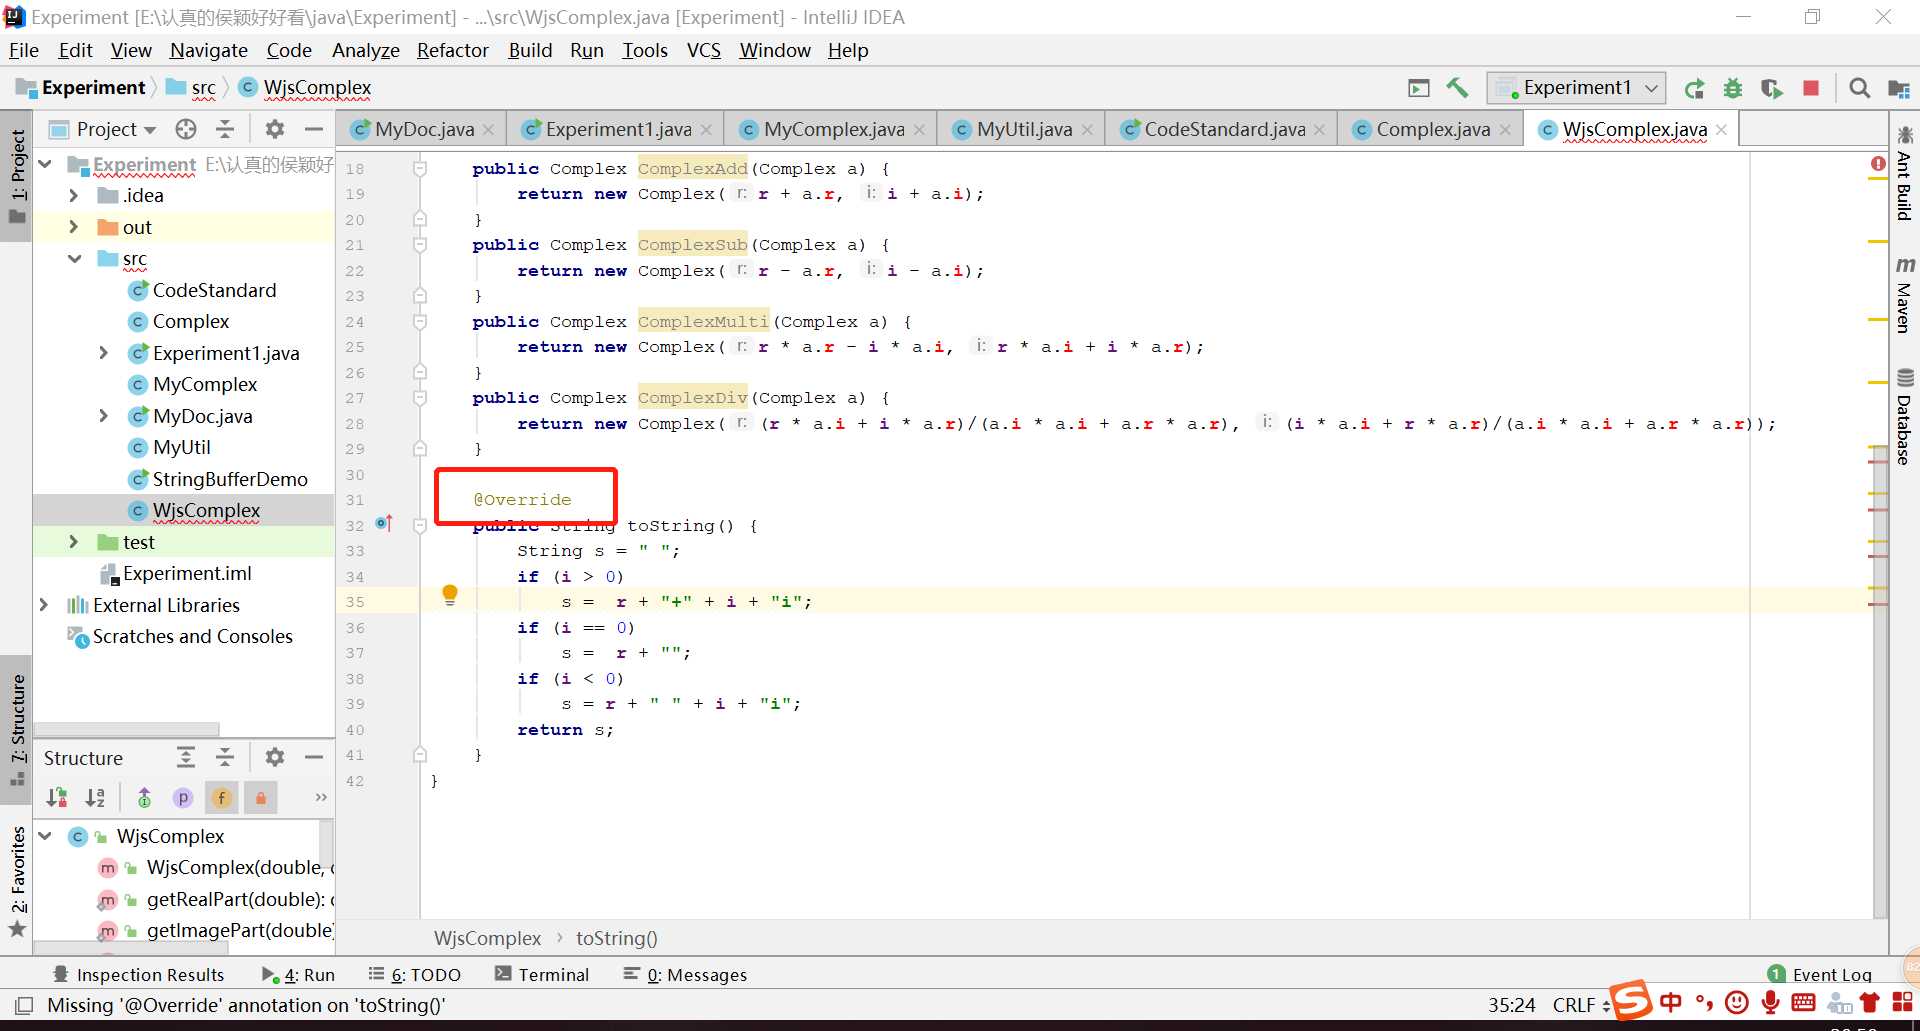Hide the Project panel with minus icon
Image resolution: width=1920 pixels, height=1031 pixels.
point(314,129)
